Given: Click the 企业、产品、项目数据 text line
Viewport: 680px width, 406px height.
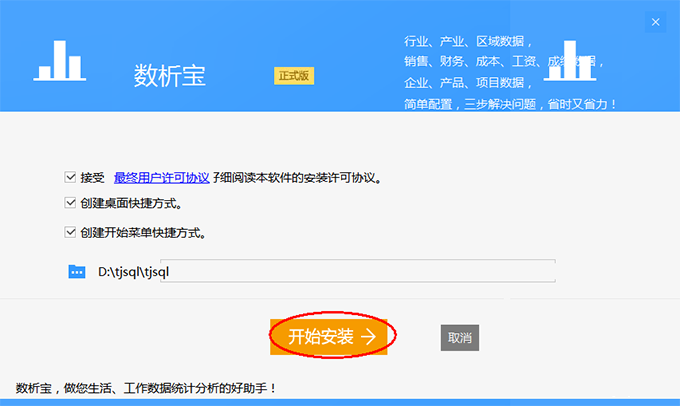Looking at the screenshot, I should tap(468, 82).
